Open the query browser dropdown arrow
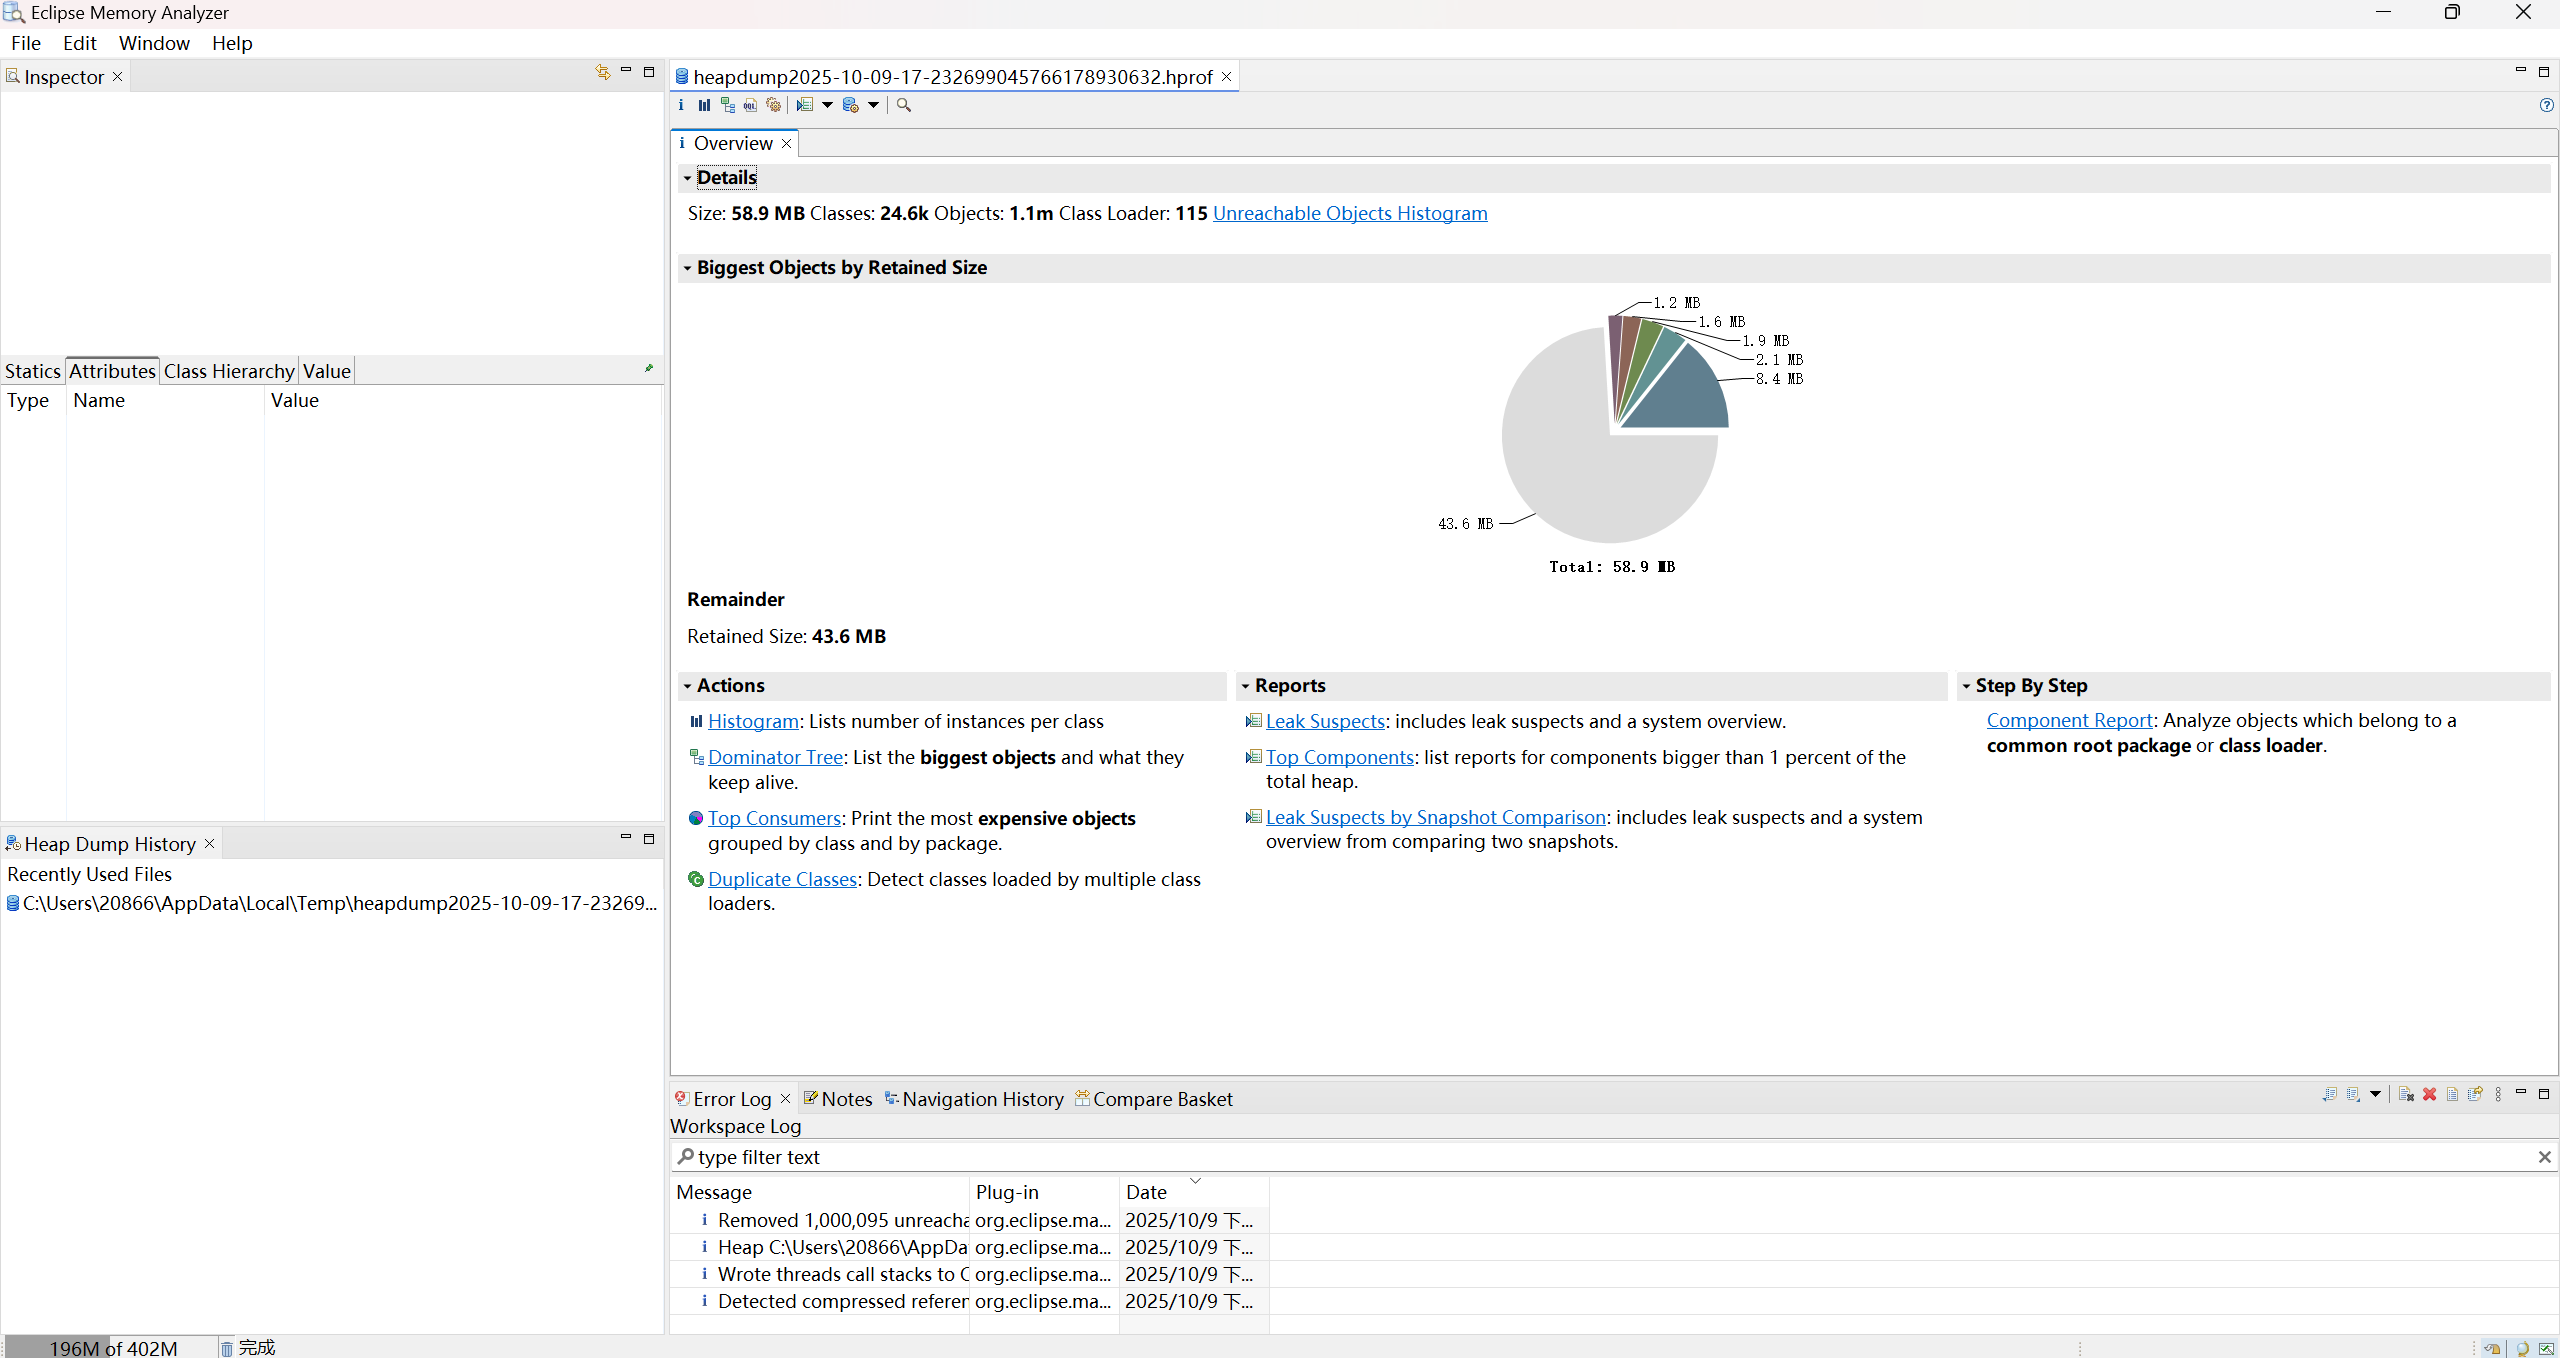Viewport: 2560px width, 1358px height. (x=874, y=105)
